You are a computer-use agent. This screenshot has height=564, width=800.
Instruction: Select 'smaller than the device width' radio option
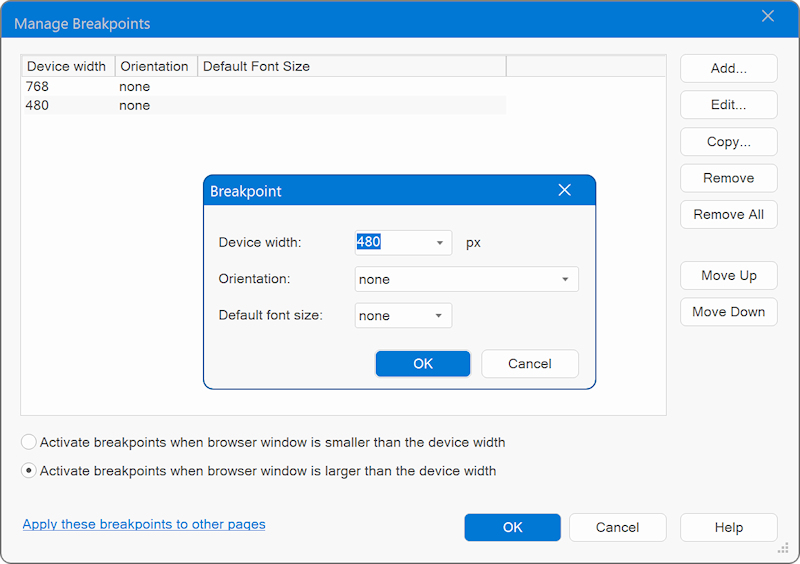pyautogui.click(x=29, y=442)
